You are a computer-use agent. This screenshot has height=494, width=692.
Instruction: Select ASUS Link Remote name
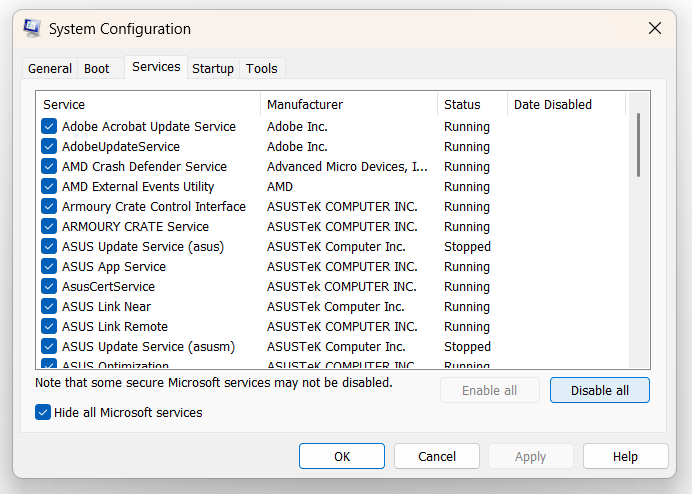(115, 327)
